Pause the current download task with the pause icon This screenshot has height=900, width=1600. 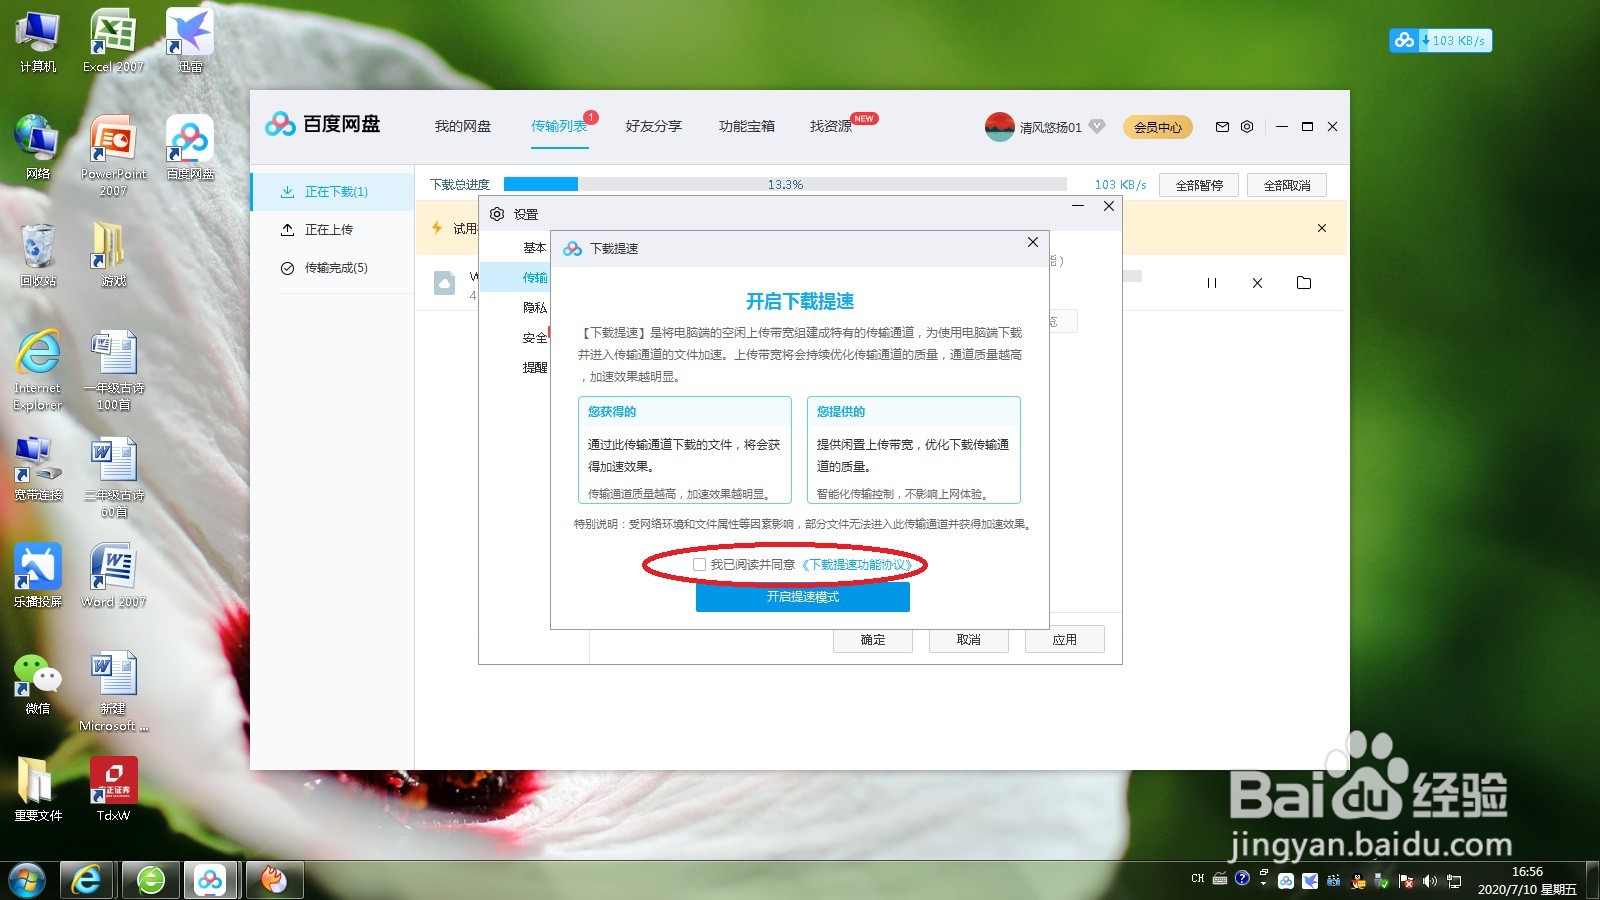(1213, 283)
